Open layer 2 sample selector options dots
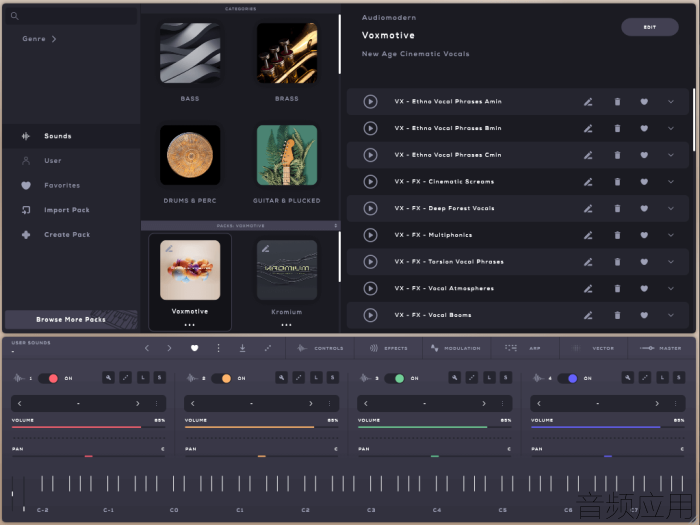700x525 pixels. click(329, 404)
